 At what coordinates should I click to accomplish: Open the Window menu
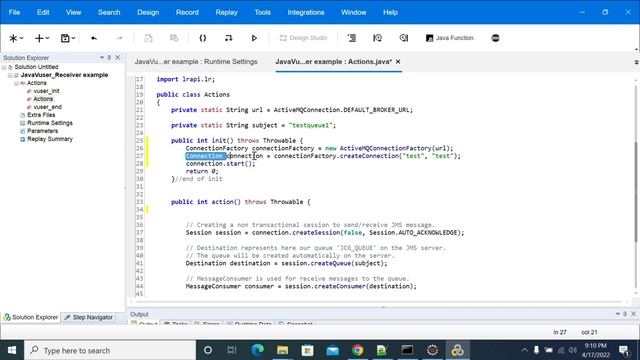pyautogui.click(x=353, y=12)
